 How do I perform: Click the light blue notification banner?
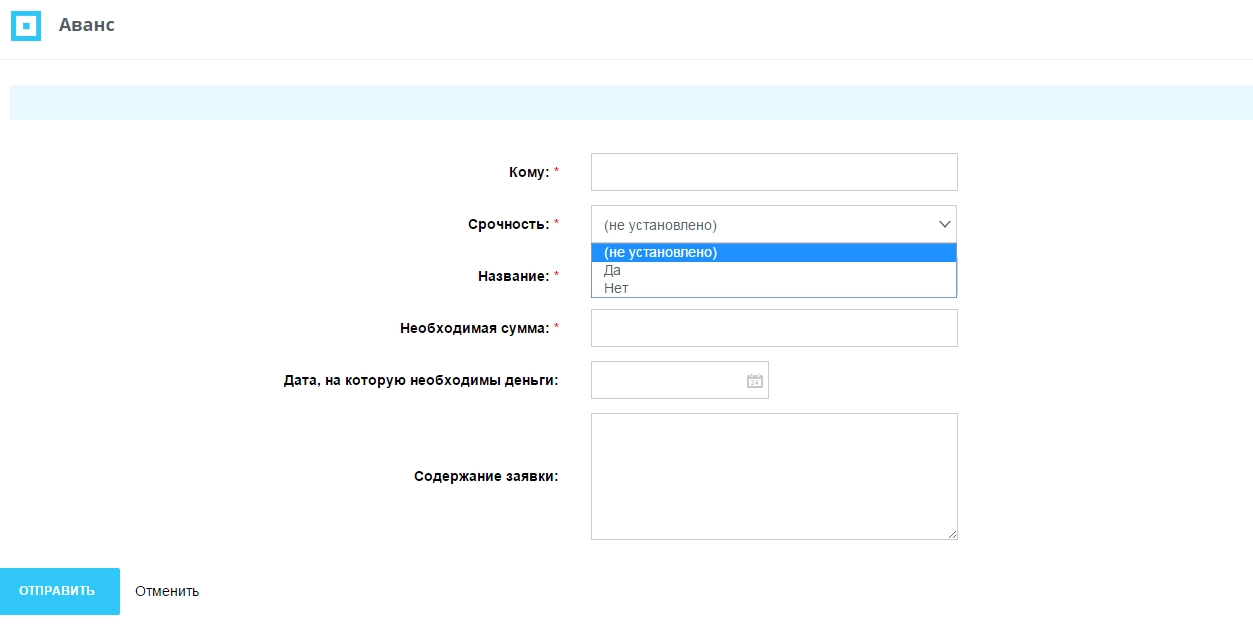point(630,102)
